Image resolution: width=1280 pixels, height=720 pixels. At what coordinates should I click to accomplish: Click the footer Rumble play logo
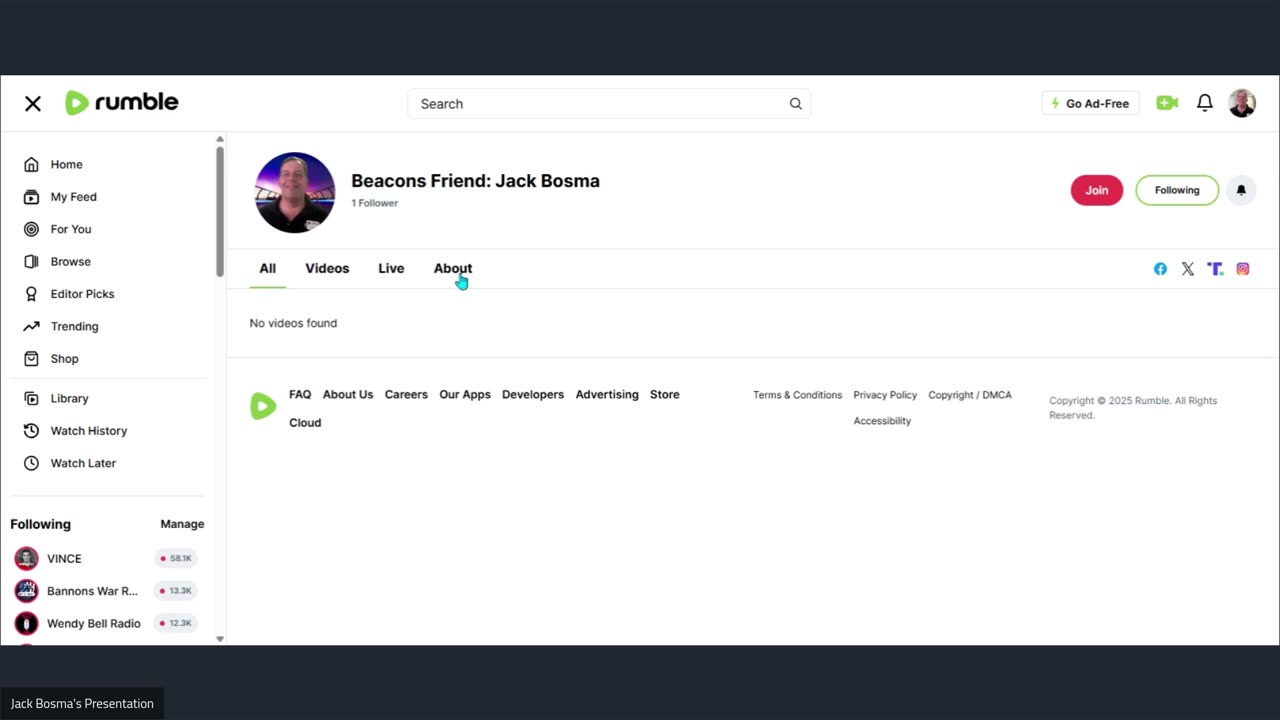[x=263, y=406]
